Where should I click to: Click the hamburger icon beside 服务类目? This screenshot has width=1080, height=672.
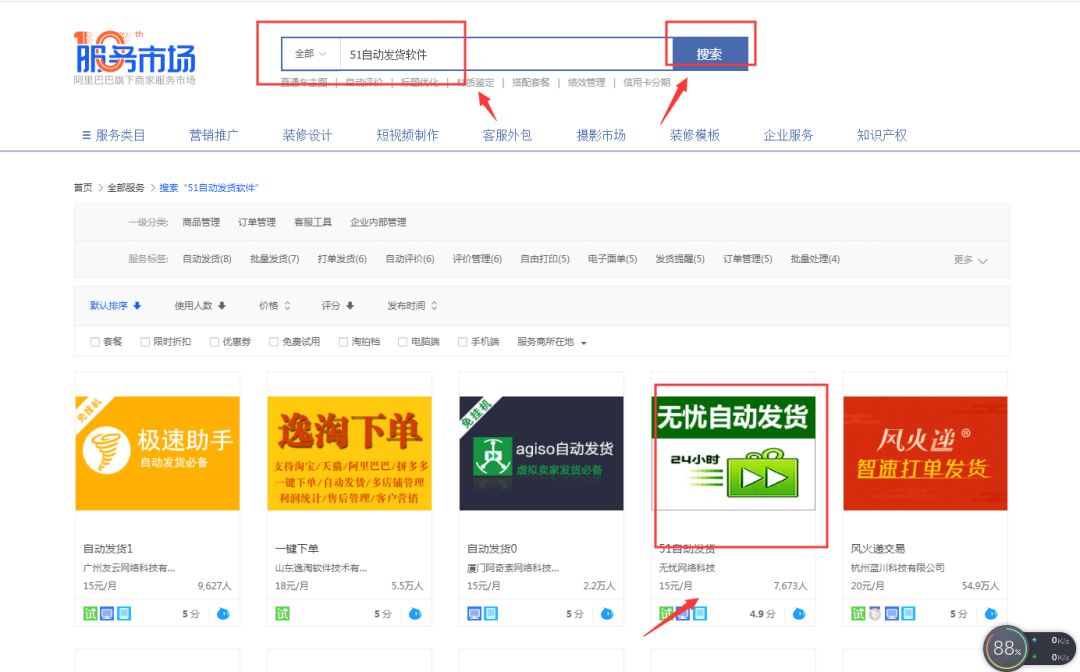85,134
